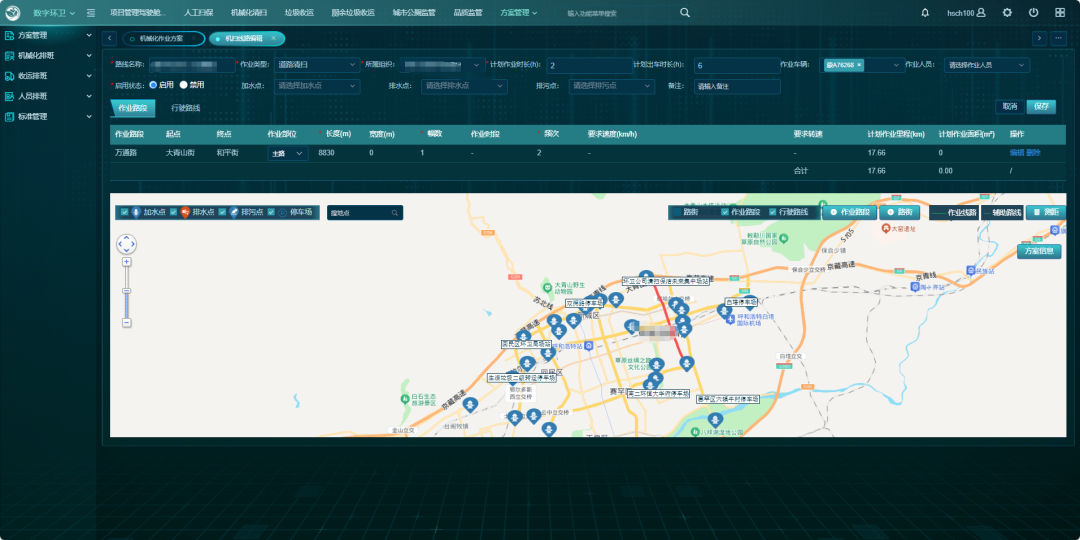The image size is (1080, 540).
Task: Open the 所属组织 dropdown
Action: coord(442,65)
